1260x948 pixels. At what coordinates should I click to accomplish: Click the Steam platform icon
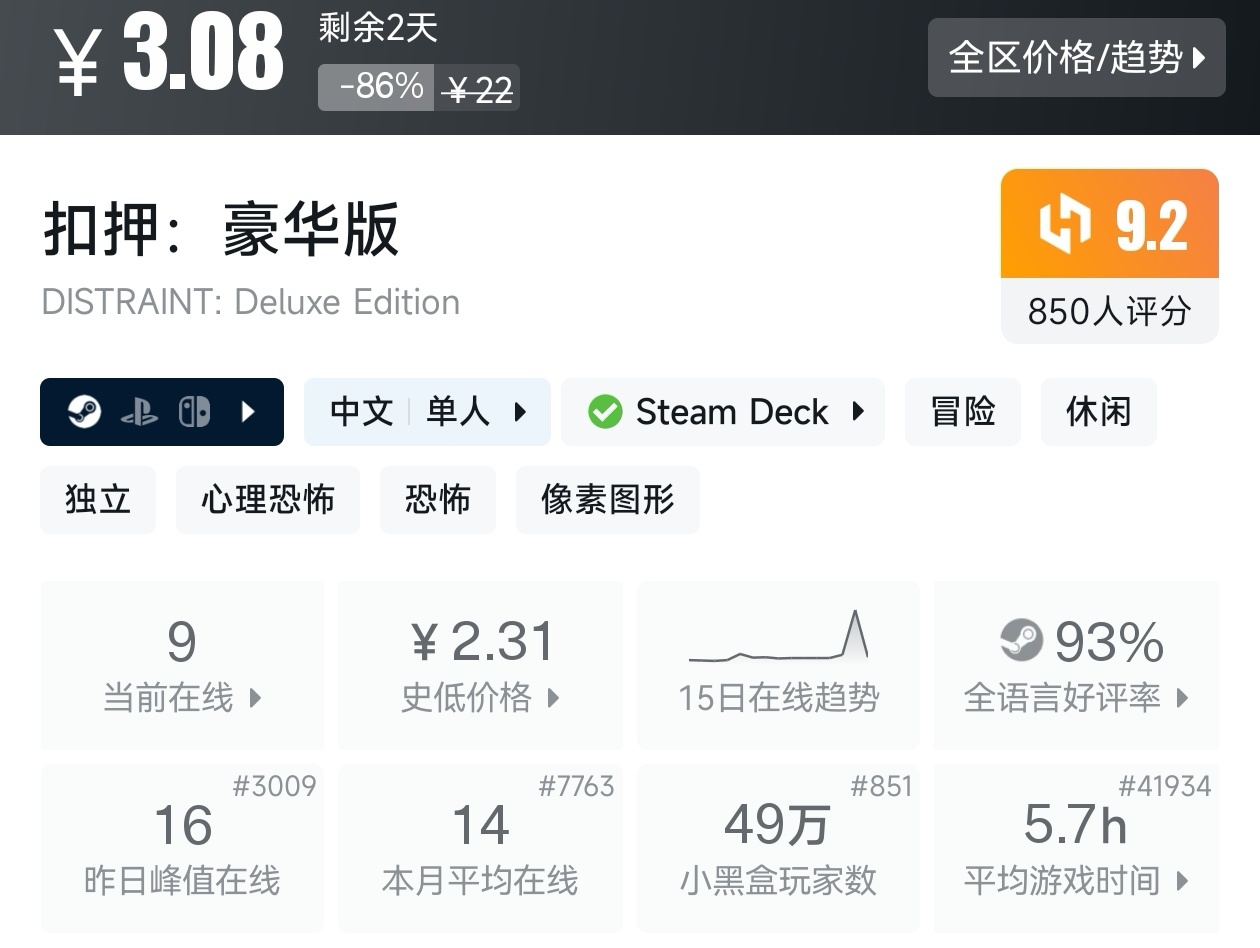[85, 412]
